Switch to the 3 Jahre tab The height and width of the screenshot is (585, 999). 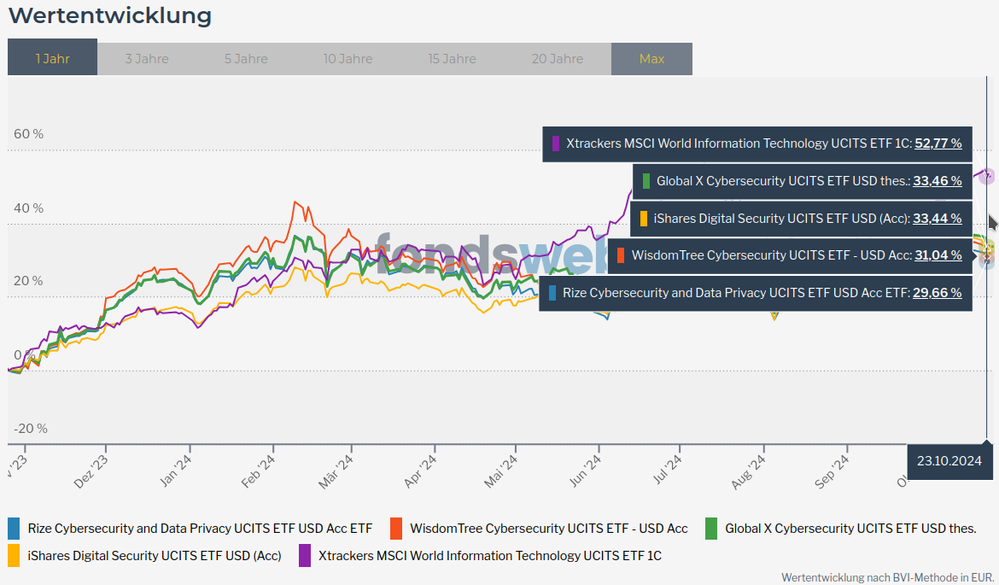[146, 58]
